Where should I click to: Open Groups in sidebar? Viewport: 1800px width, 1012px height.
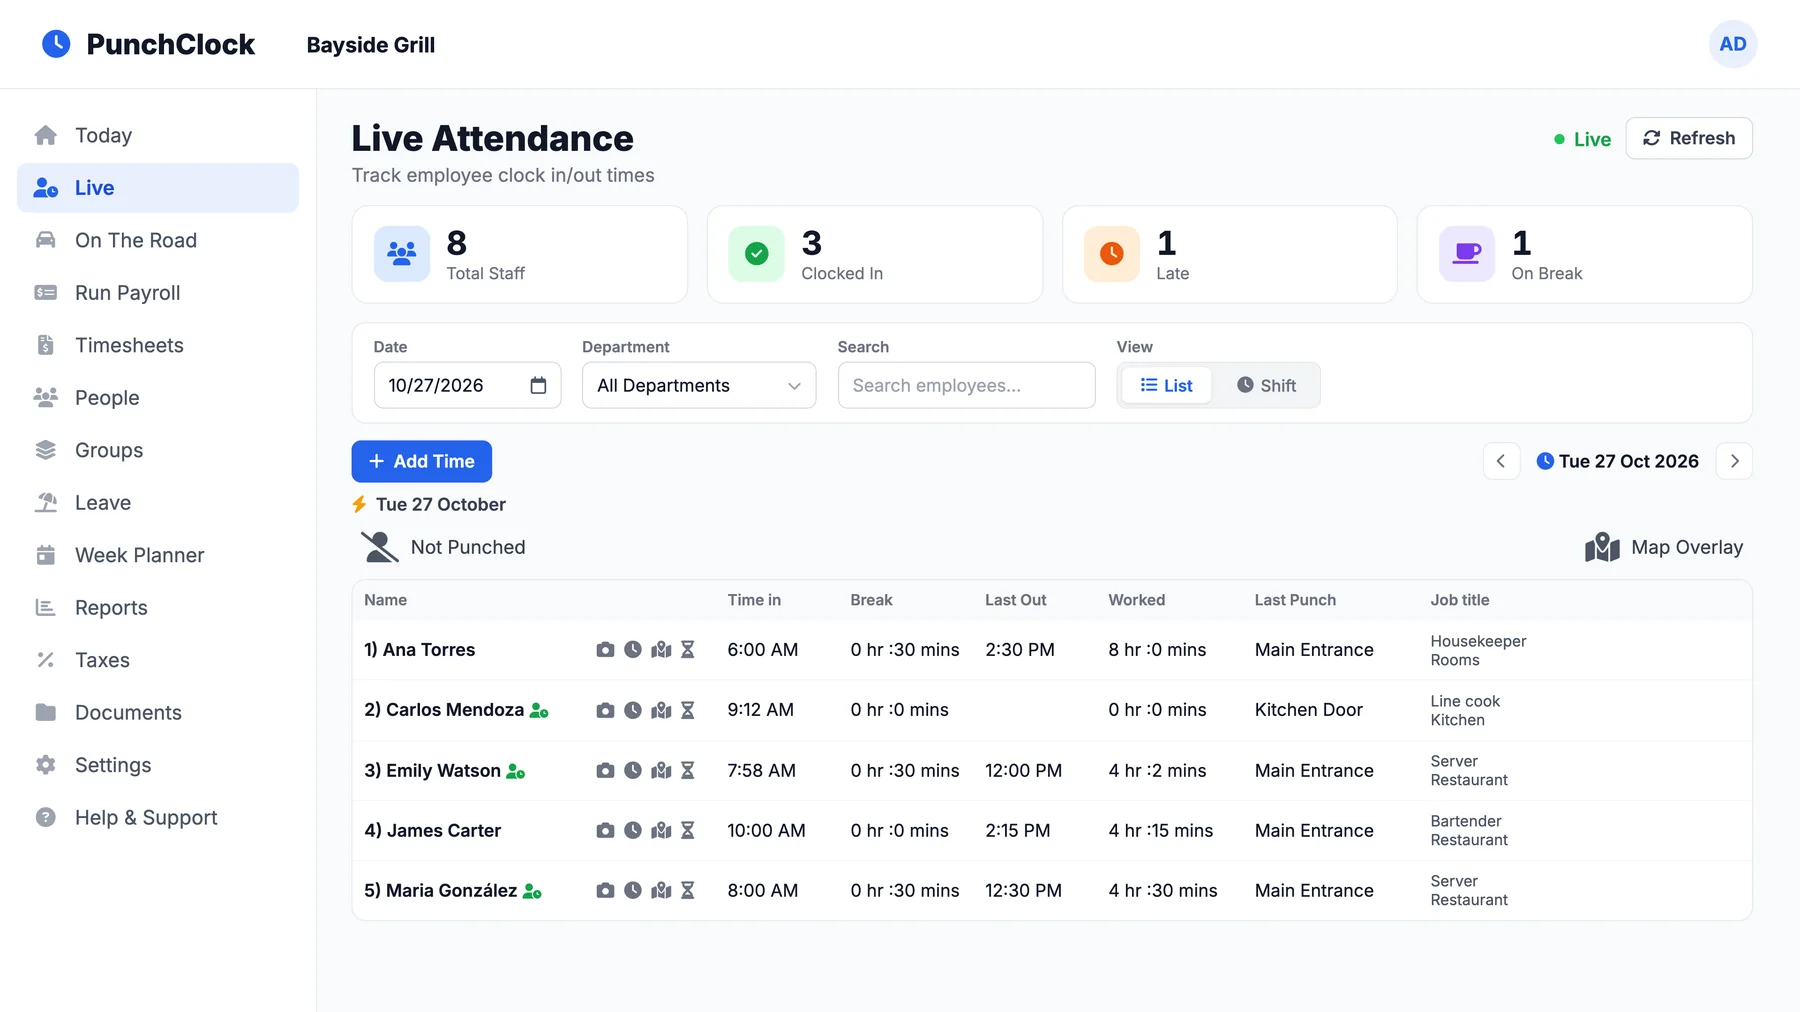[x=158, y=450]
